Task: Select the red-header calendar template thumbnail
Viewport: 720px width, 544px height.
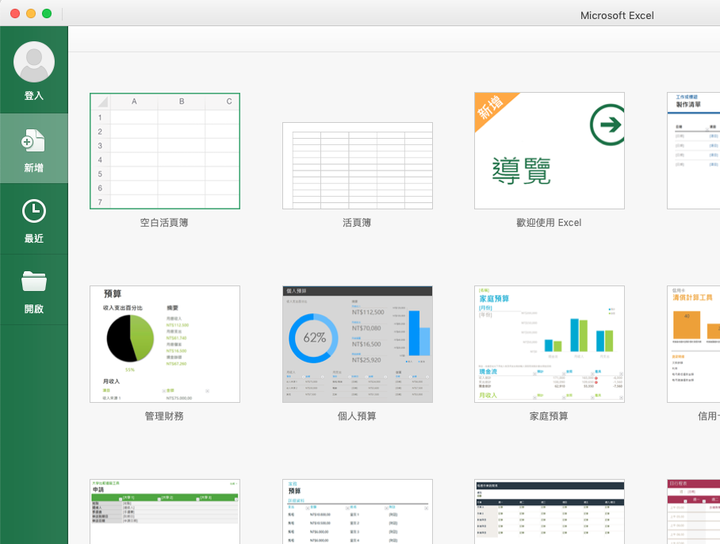Action: [693, 511]
